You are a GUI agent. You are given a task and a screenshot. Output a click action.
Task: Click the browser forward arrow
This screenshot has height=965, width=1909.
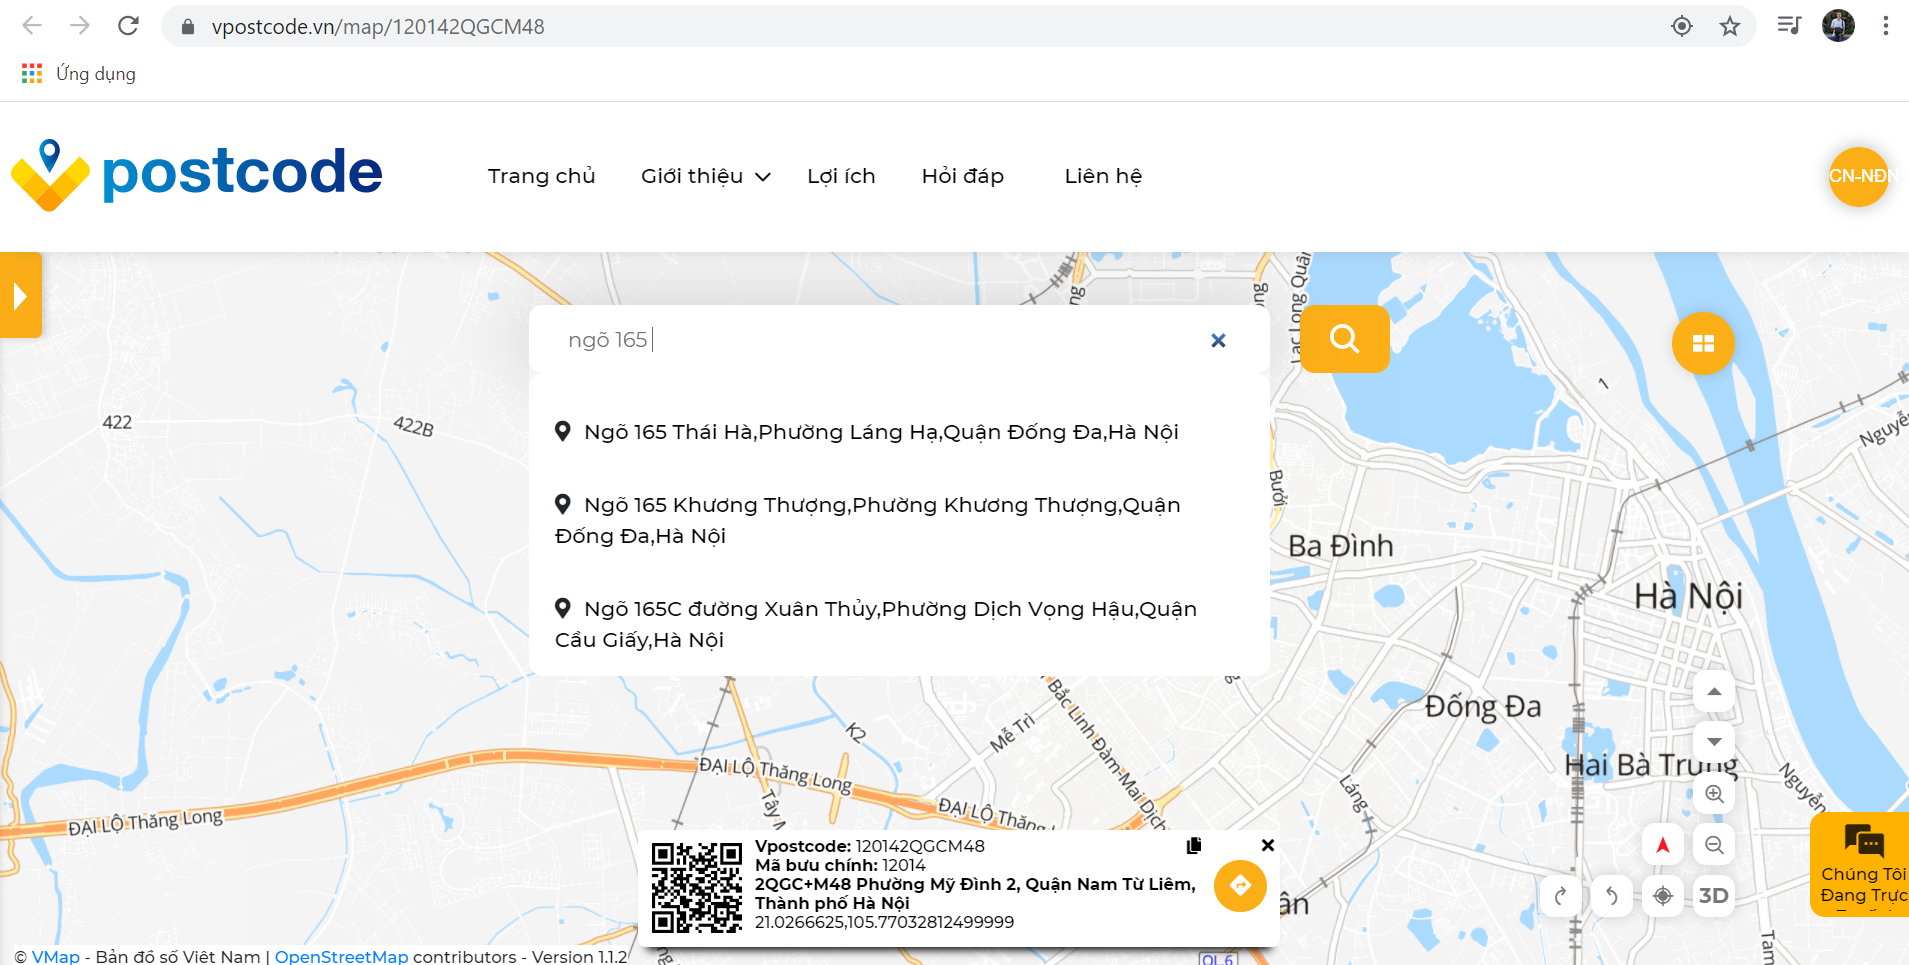point(80,26)
